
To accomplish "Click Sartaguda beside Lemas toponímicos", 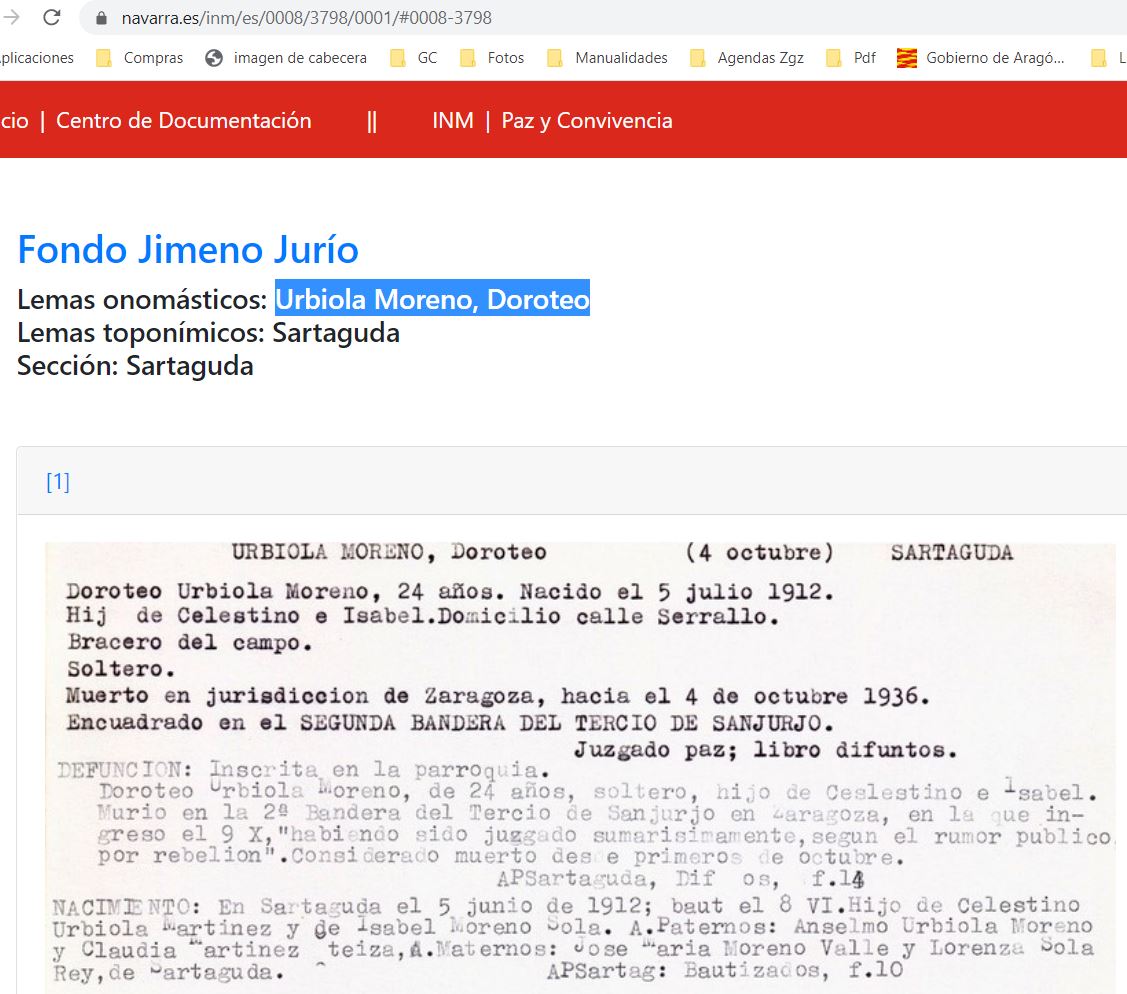I will (x=336, y=333).
